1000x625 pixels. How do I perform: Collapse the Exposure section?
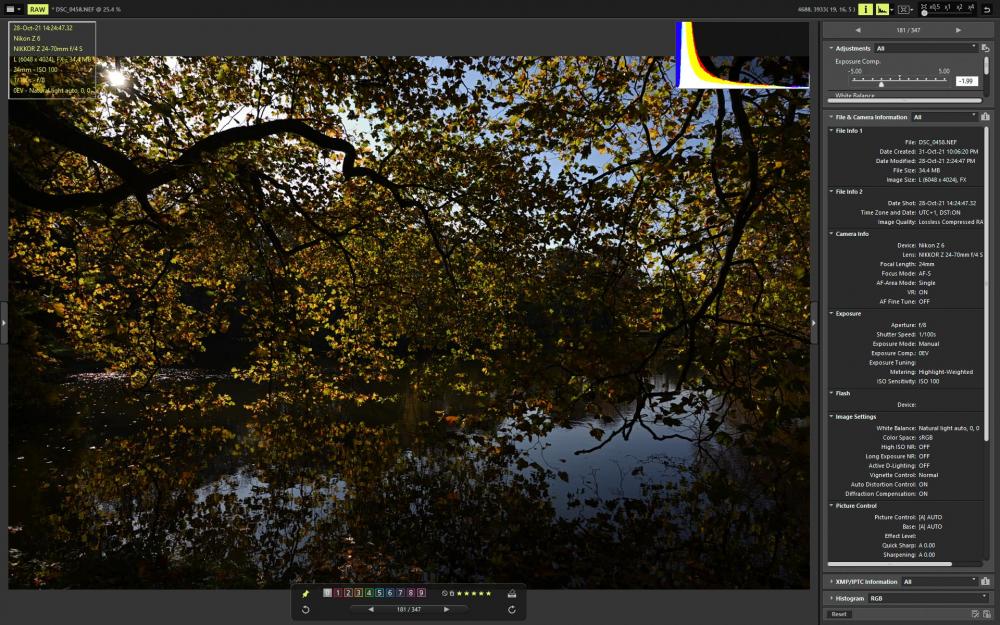tap(831, 314)
